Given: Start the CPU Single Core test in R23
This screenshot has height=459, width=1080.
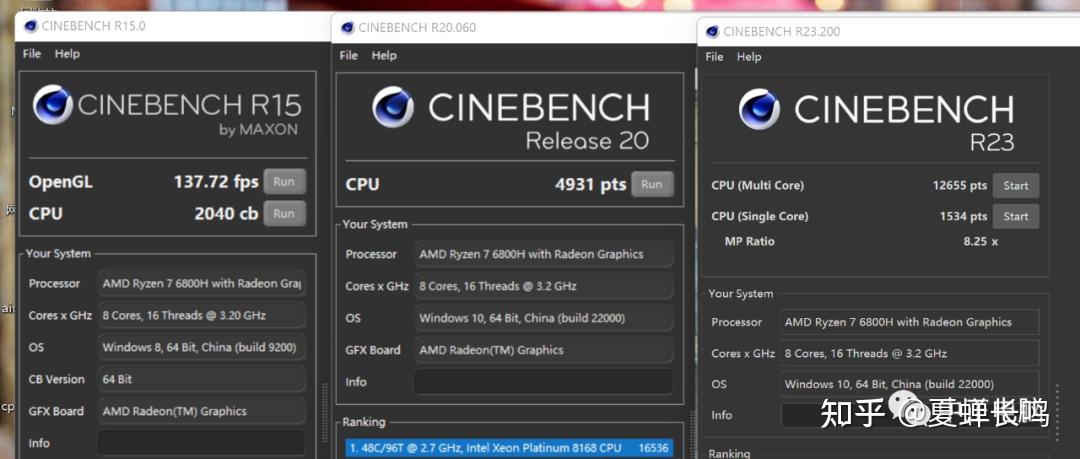Looking at the screenshot, I should tap(1015, 216).
